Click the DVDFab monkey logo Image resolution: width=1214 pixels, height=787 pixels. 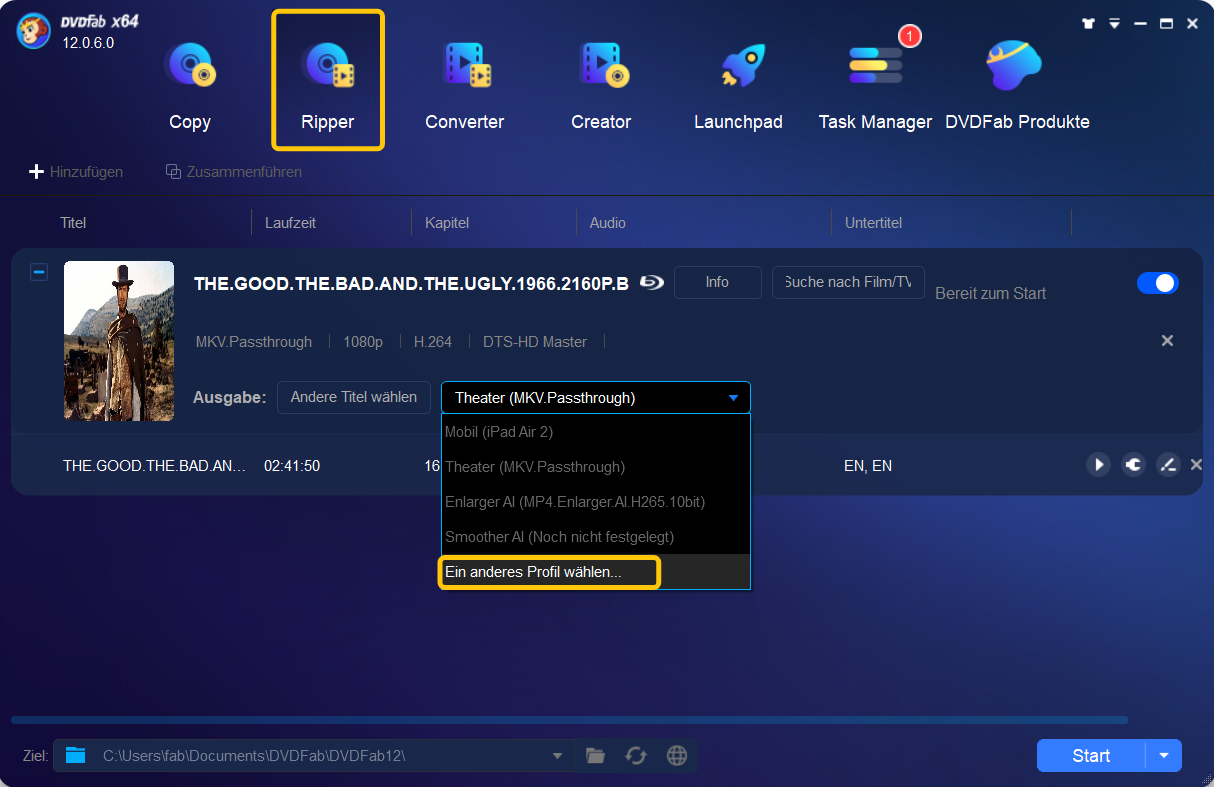[x=35, y=32]
